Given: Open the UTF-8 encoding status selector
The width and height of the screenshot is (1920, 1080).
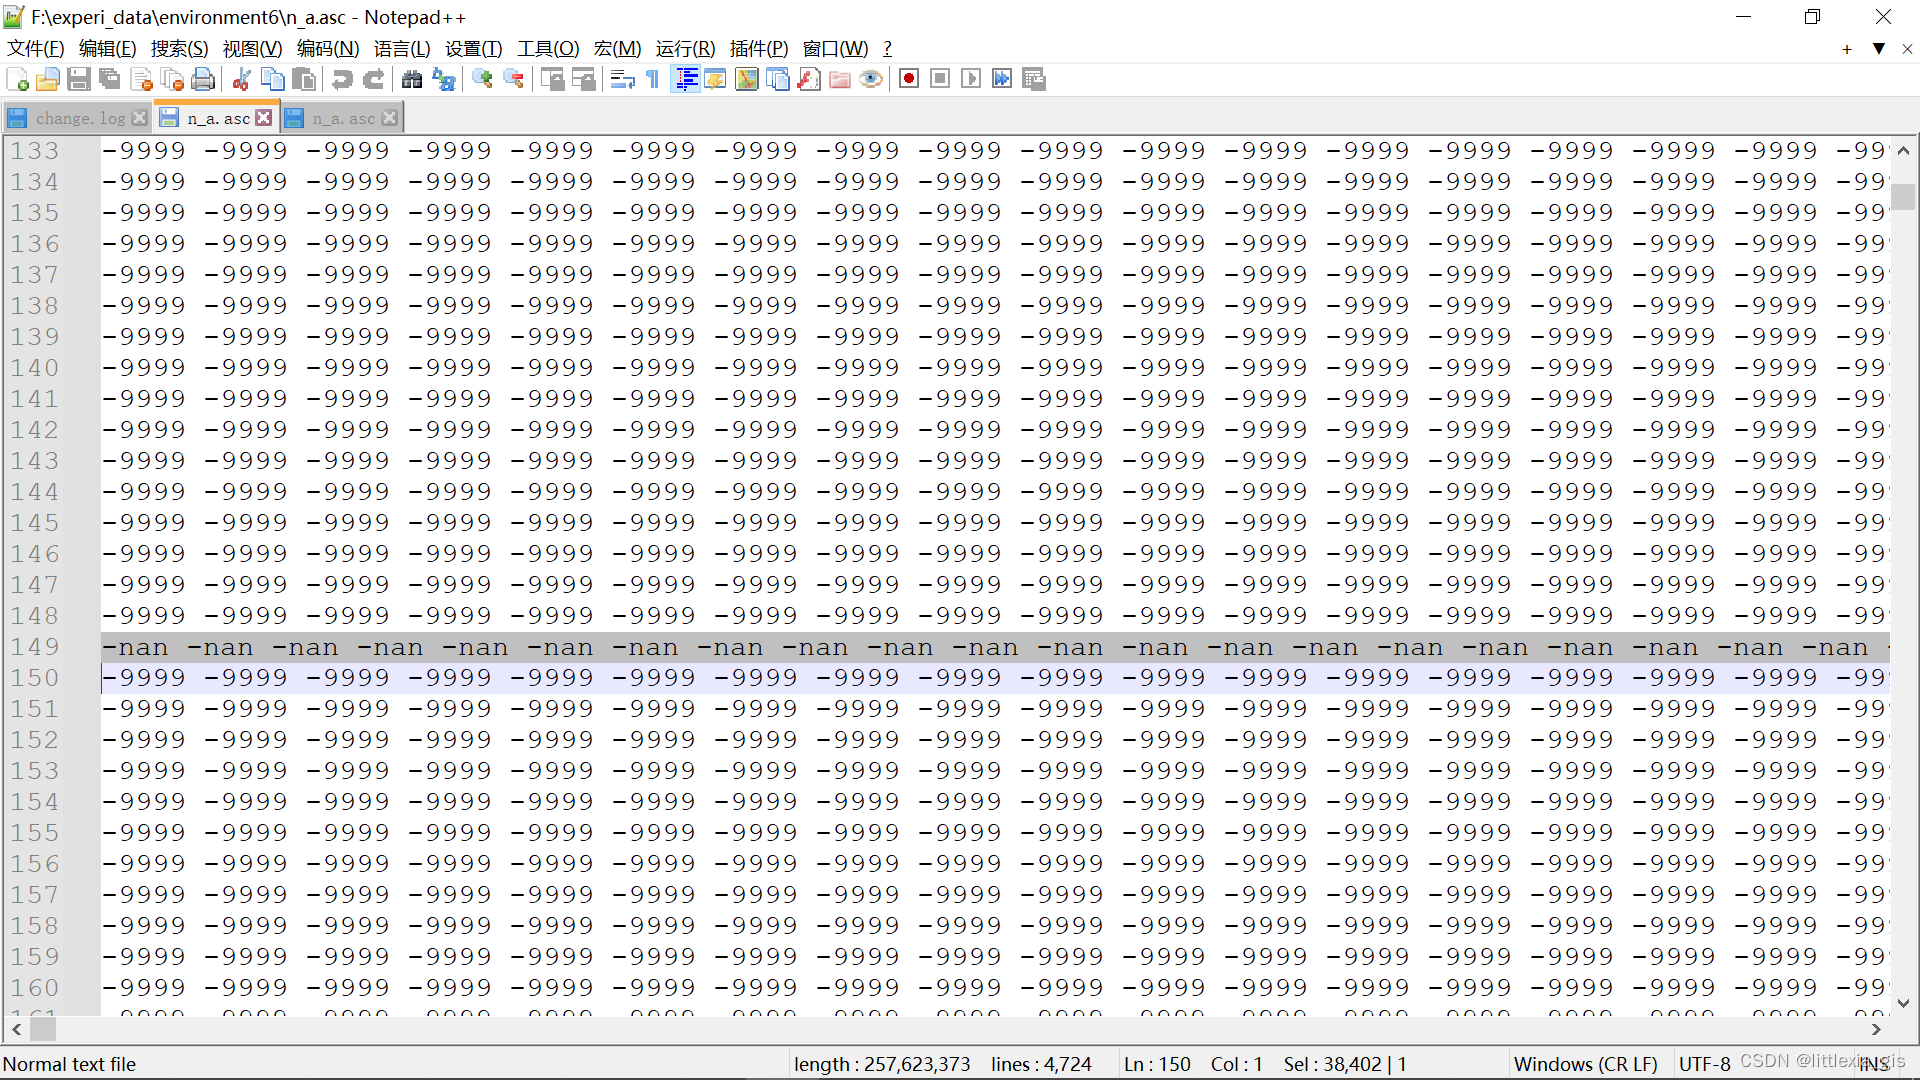Looking at the screenshot, I should 1704,1064.
